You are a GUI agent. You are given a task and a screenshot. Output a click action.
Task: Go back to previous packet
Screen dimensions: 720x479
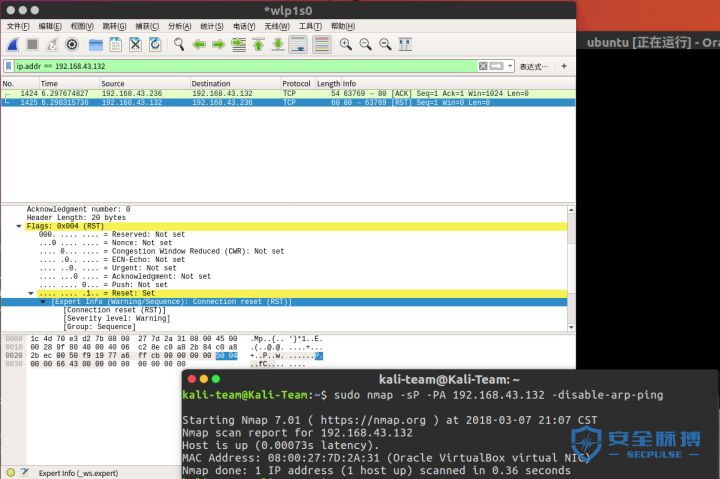[x=199, y=45]
